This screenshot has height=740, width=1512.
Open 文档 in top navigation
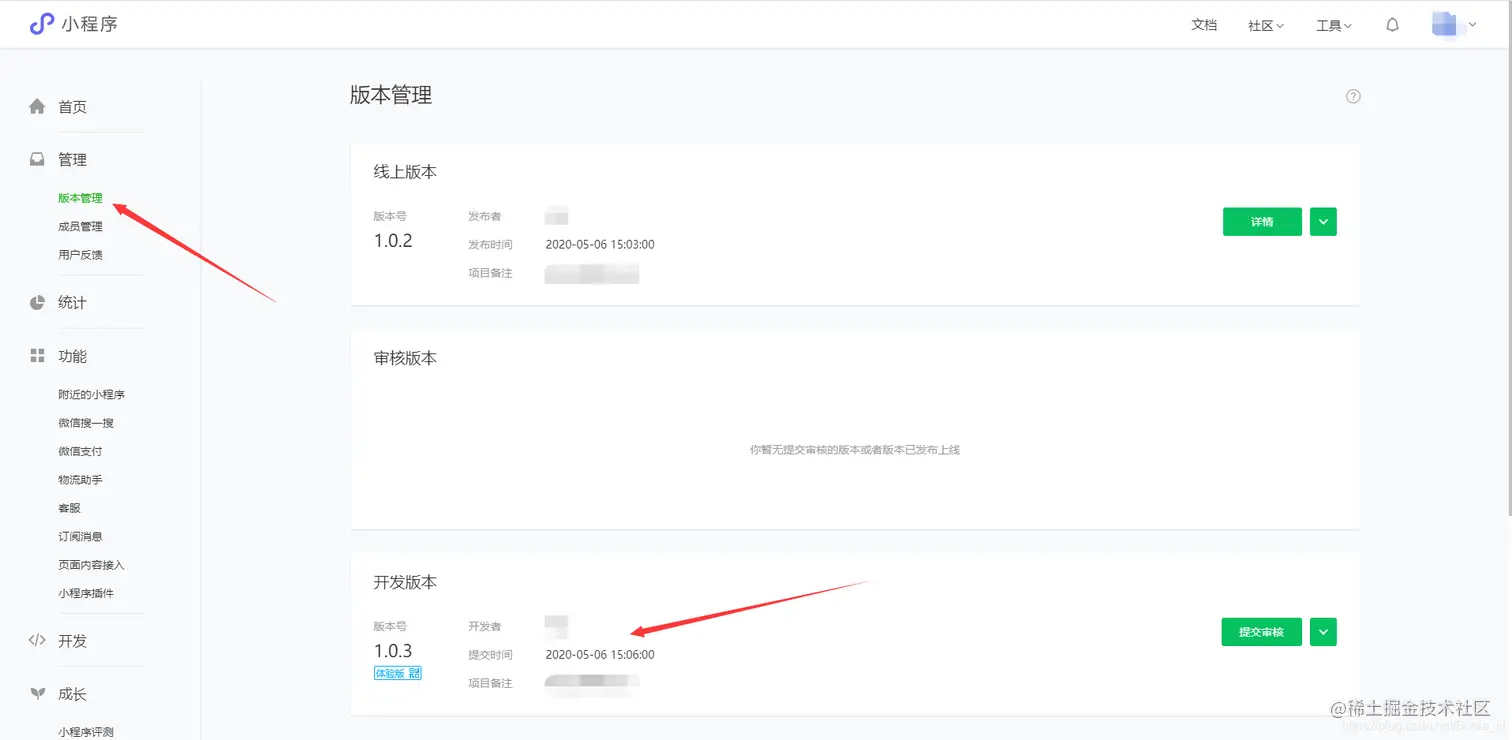click(x=1204, y=25)
